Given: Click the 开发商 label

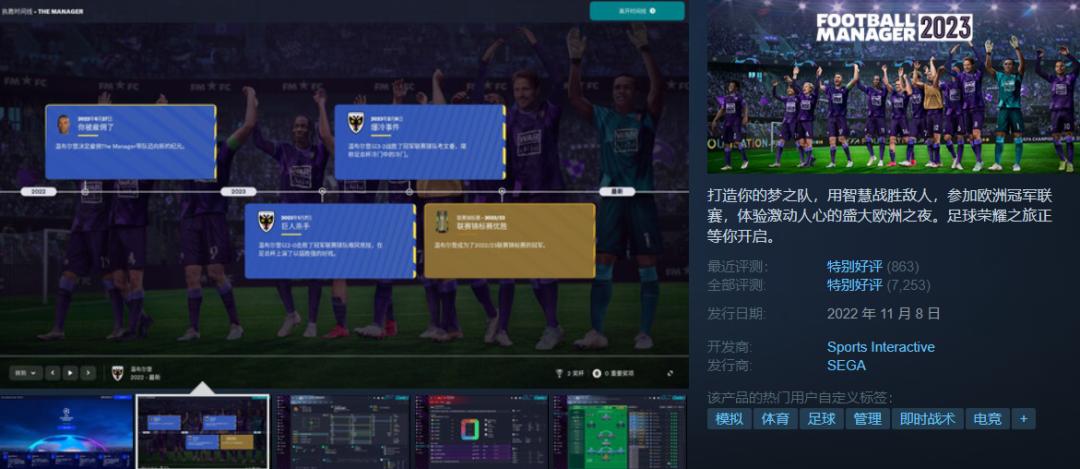Looking at the screenshot, I should [730, 347].
